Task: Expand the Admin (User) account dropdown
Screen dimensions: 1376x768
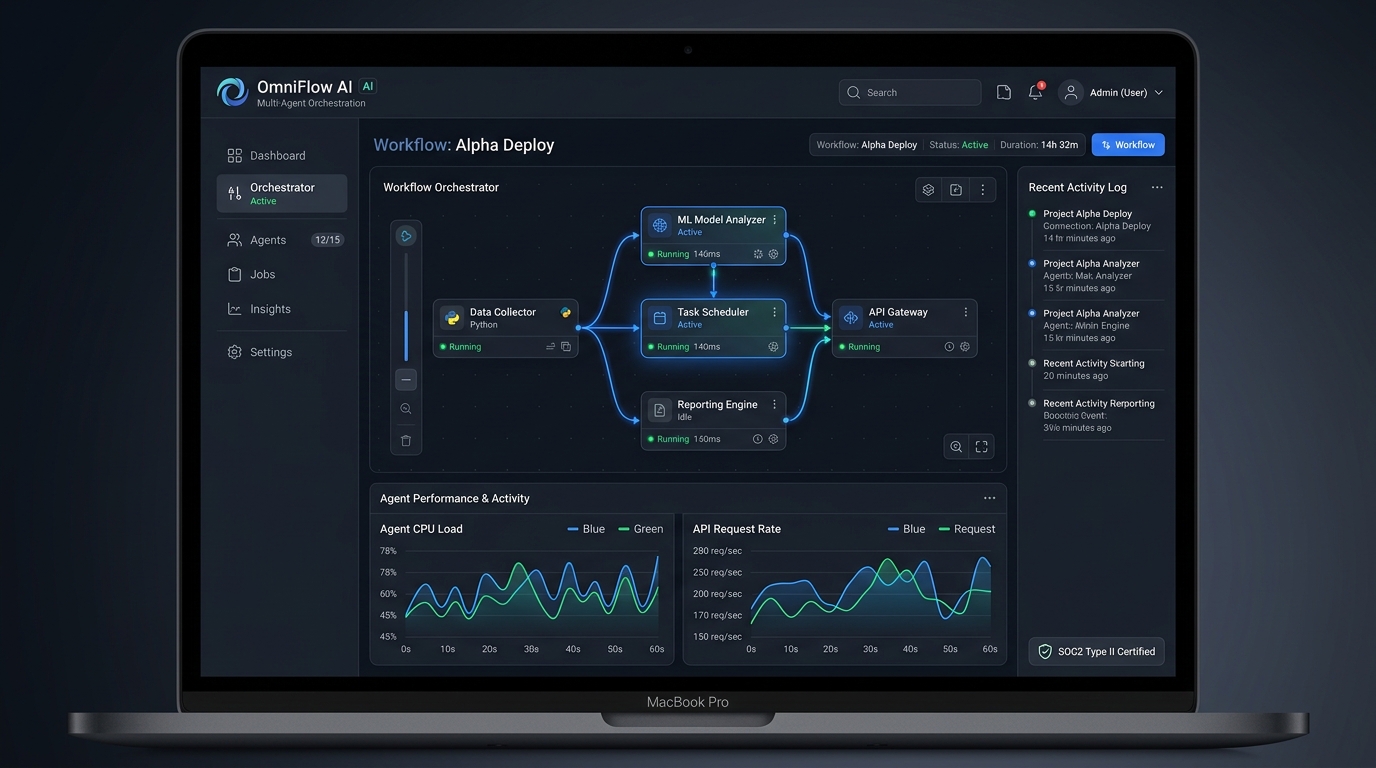Action: (1159, 93)
